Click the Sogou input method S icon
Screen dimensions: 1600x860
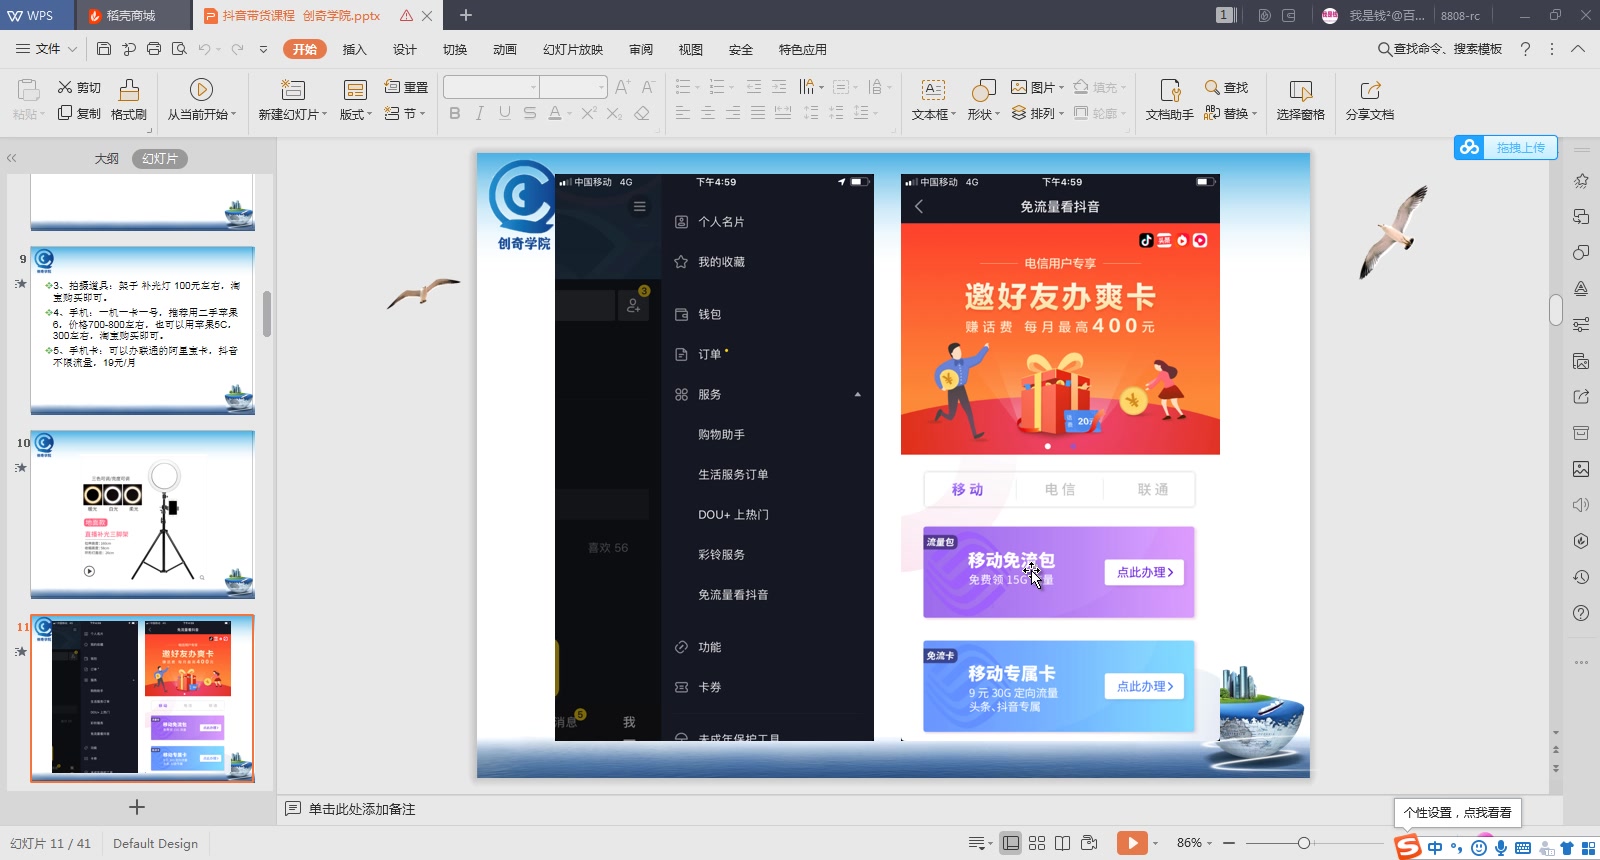pos(1408,847)
